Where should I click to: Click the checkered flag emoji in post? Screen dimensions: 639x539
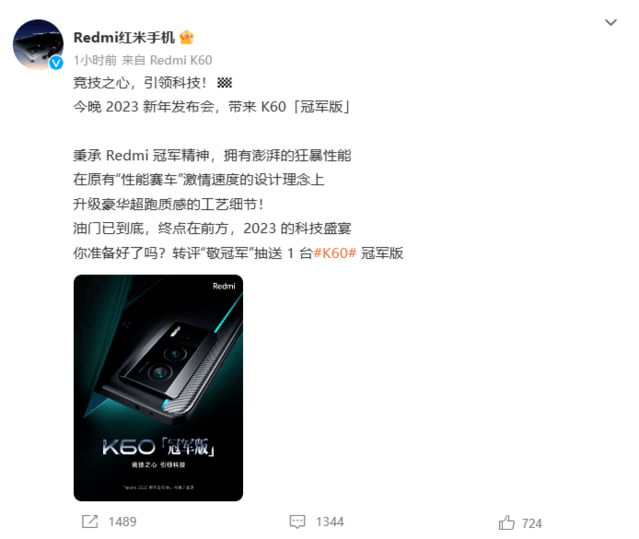coord(225,83)
